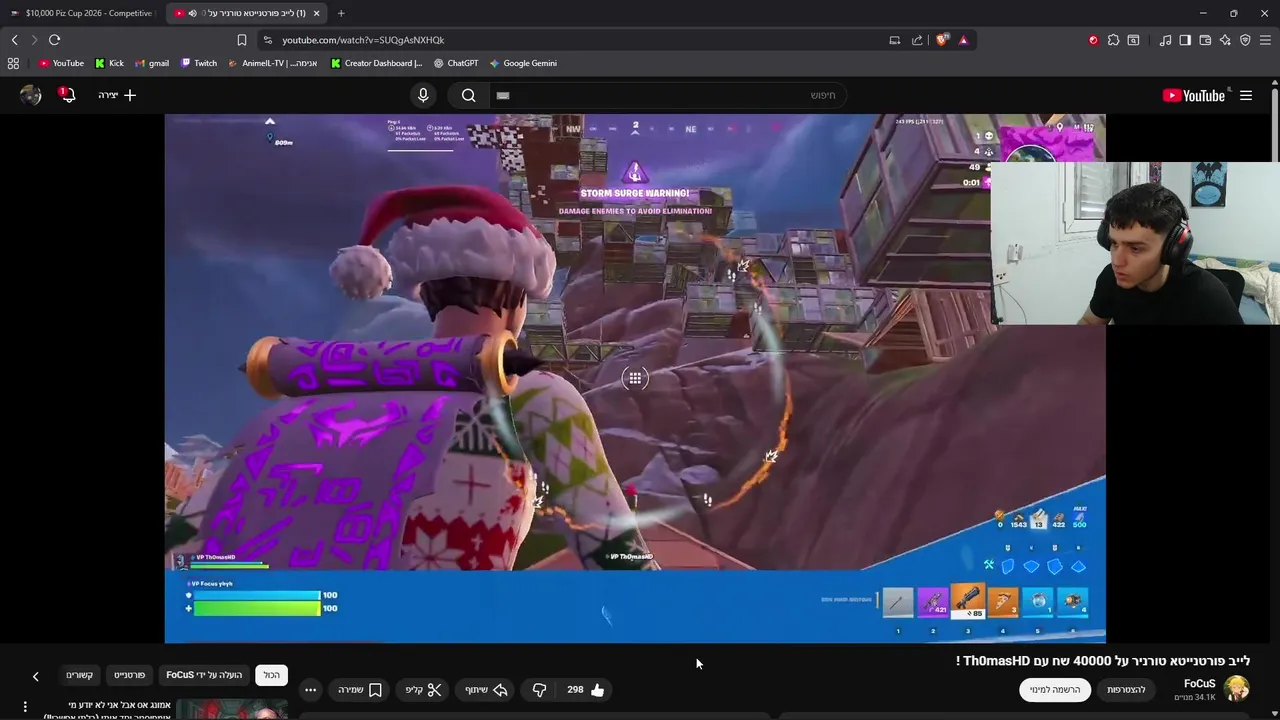Click the Join channel button
The image size is (1280, 720).
[x=1126, y=690]
